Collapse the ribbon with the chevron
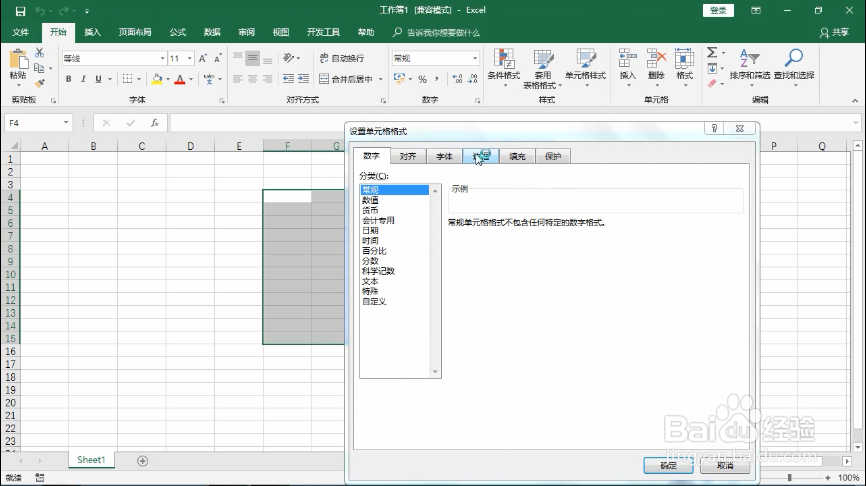Screen dimensions: 866x486 coord(855,101)
